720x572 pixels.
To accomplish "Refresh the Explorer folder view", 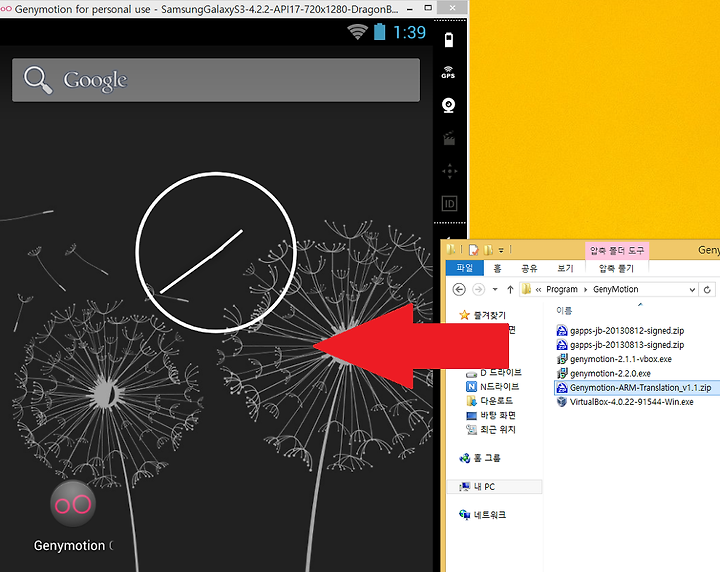I will (707, 290).
